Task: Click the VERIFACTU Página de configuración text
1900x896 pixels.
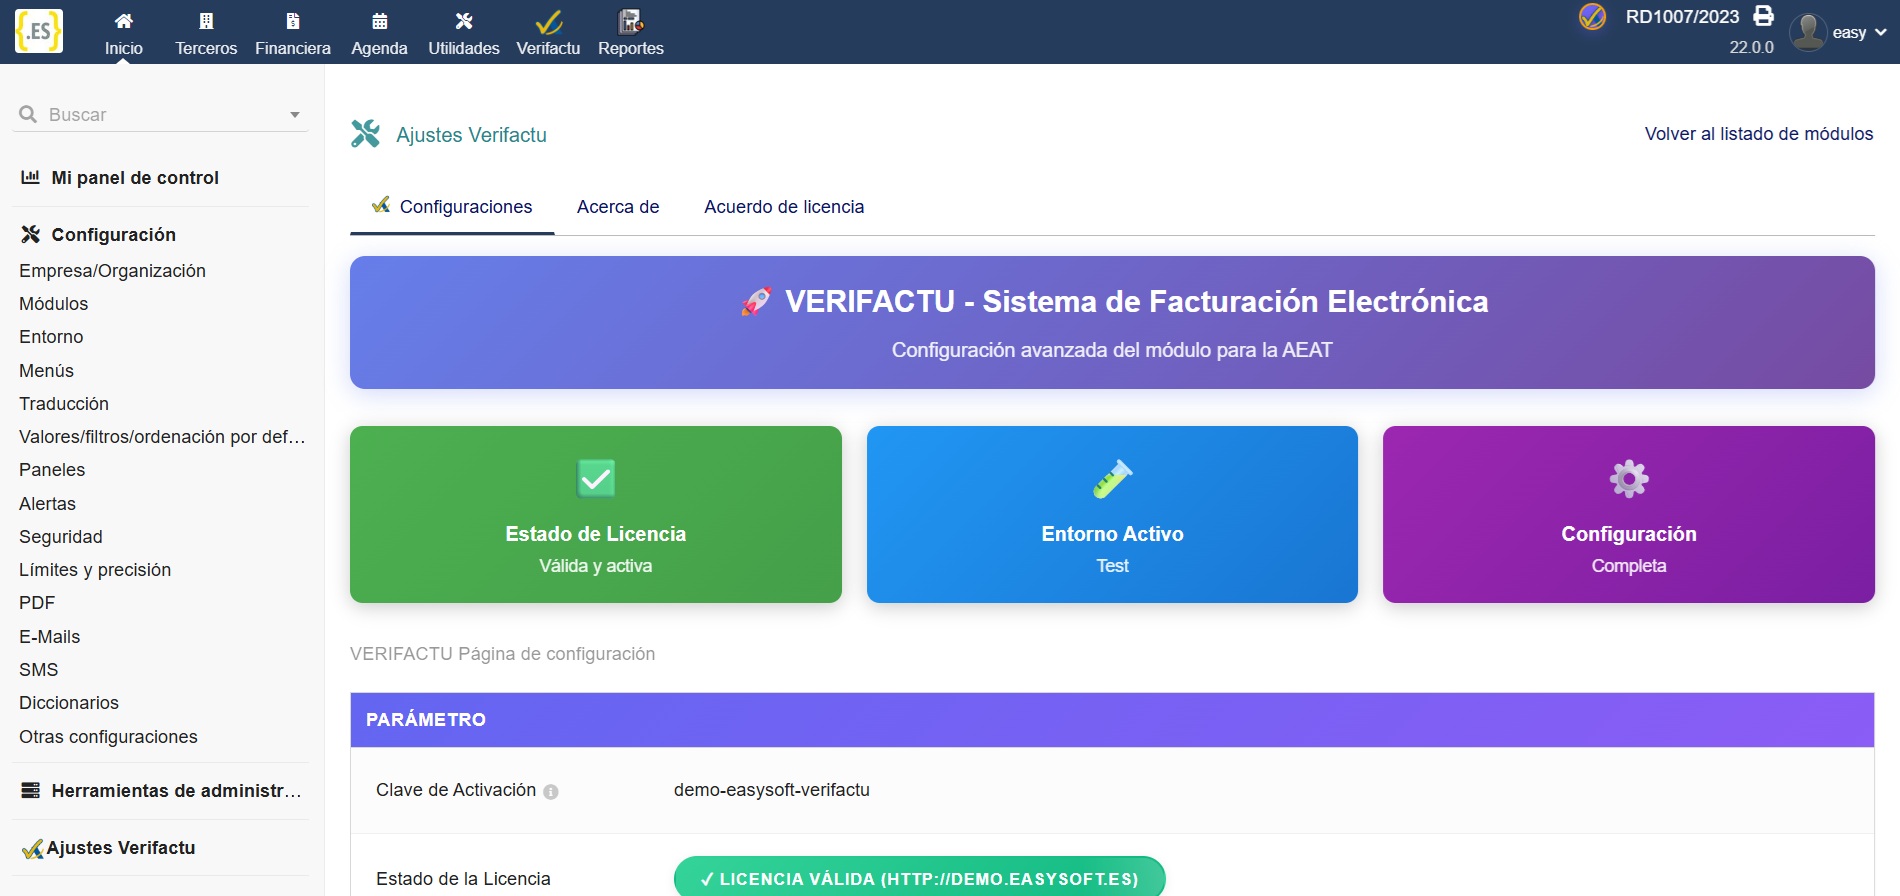Action: [x=502, y=654]
